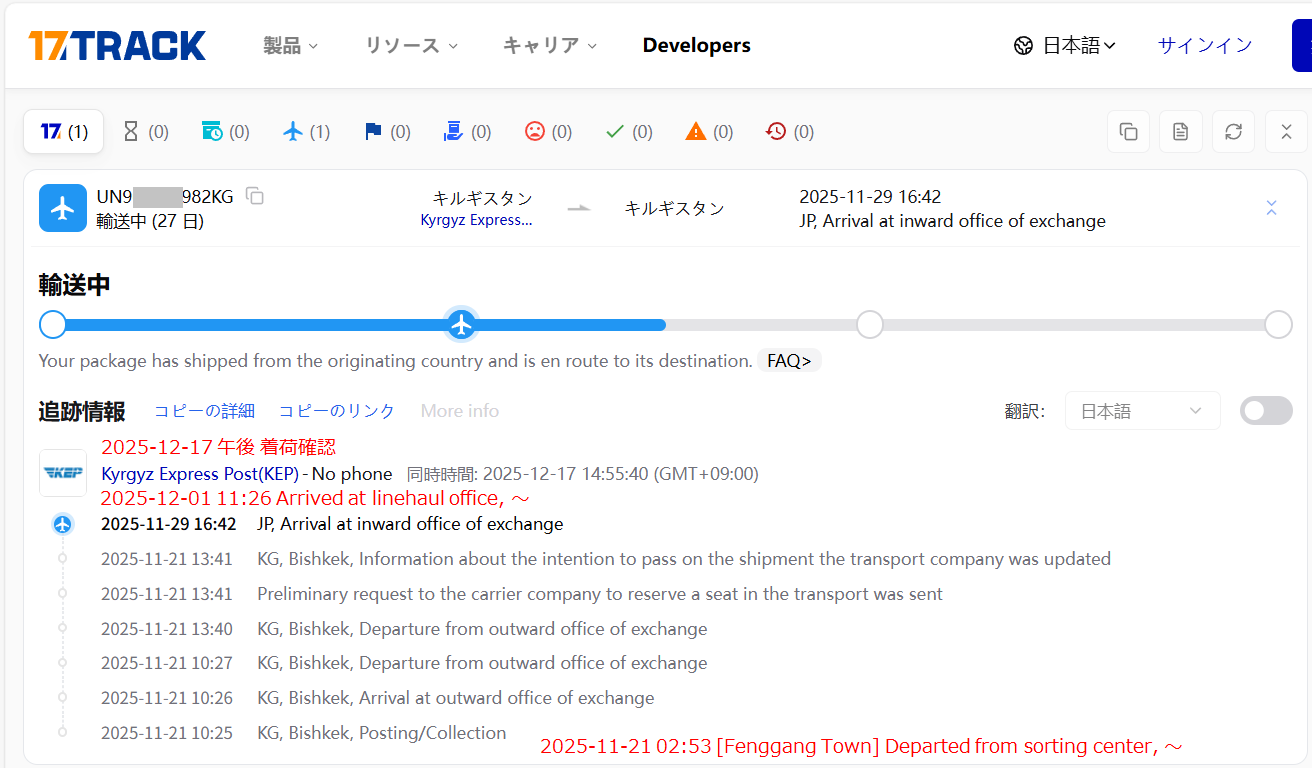
Task: Copy the tracking number with copy icon
Action: (255, 196)
